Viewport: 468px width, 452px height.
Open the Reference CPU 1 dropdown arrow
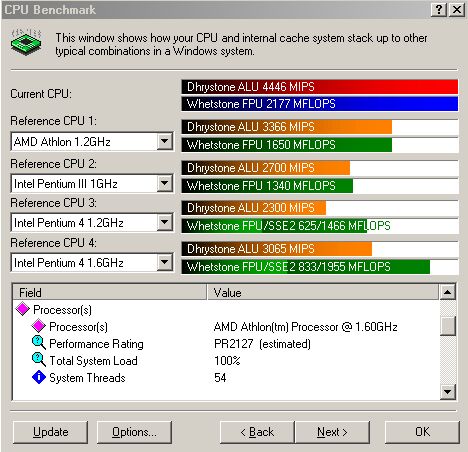coord(164,141)
